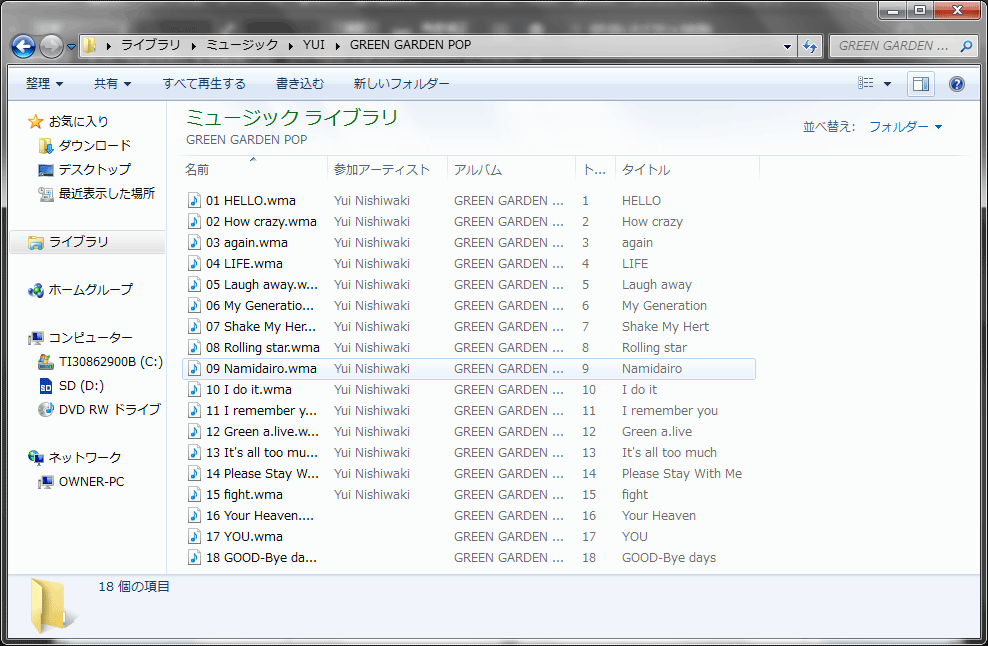Click the Forward navigation arrow
This screenshot has width=988, height=646.
pyautogui.click(x=51, y=46)
